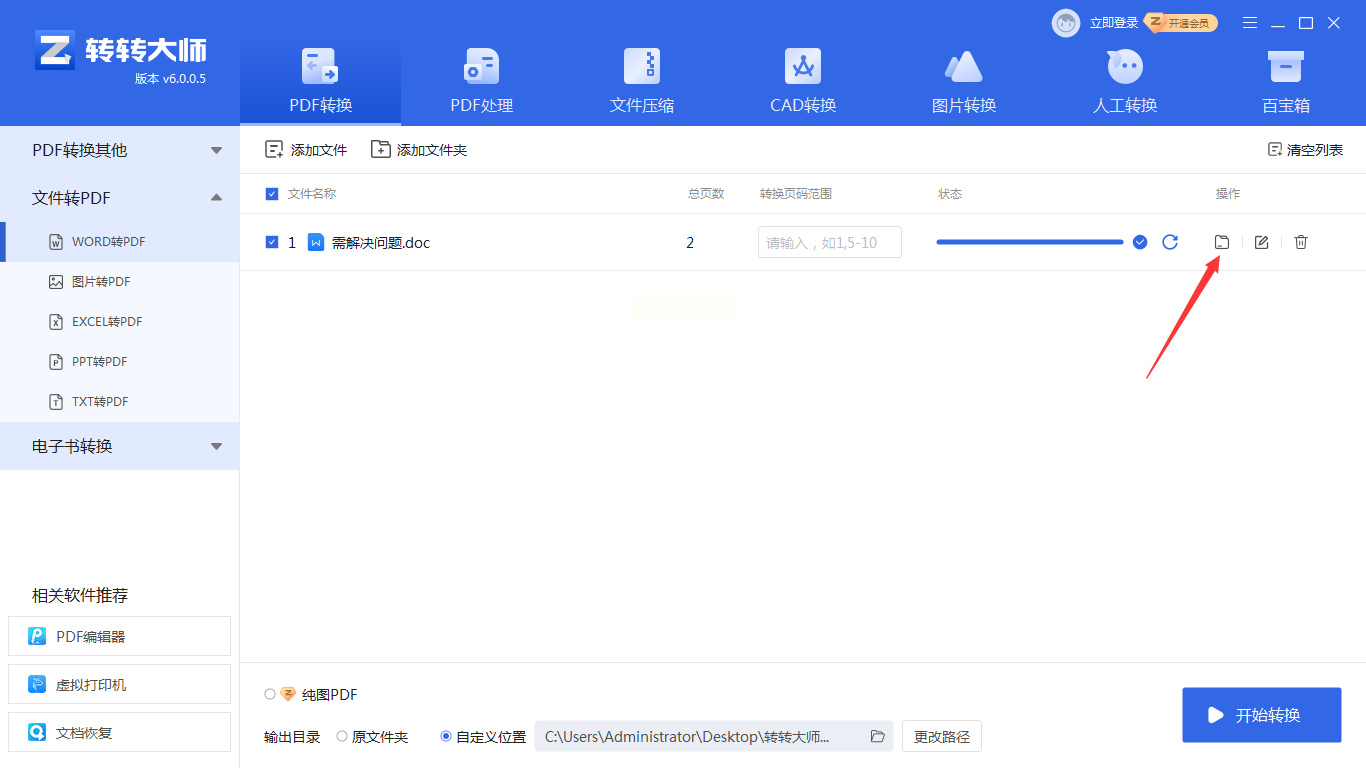Screen dimensions: 1366x768
Task: Toggle the select-all checkbox beside 文件名称
Action: [272, 194]
